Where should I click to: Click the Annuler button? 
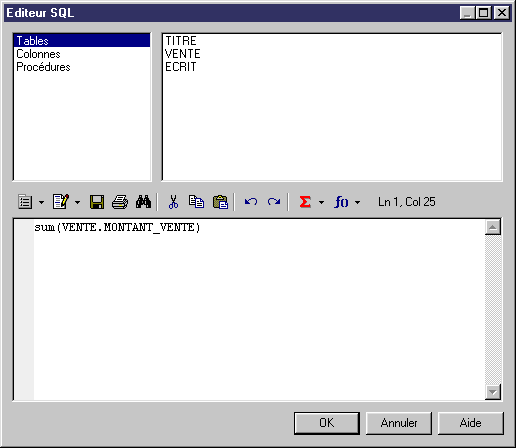[x=399, y=423]
